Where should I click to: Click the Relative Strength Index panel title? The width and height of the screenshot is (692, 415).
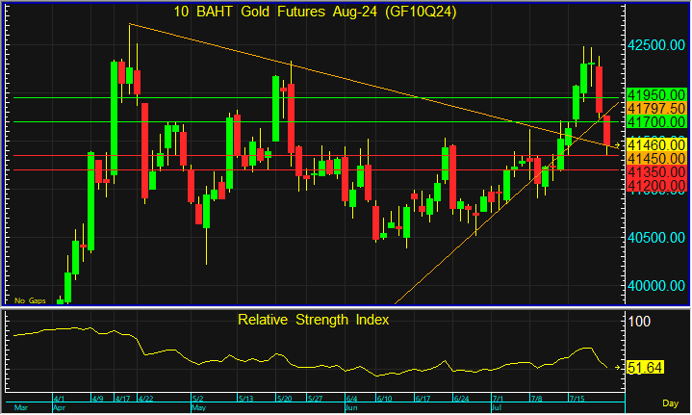click(x=313, y=320)
